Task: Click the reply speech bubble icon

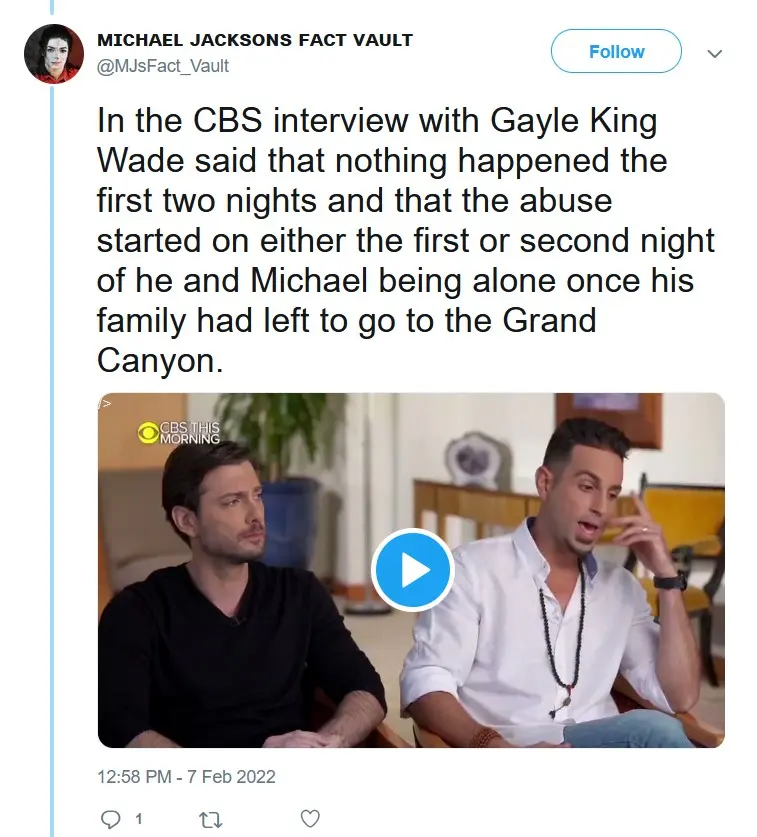Action: click(110, 819)
